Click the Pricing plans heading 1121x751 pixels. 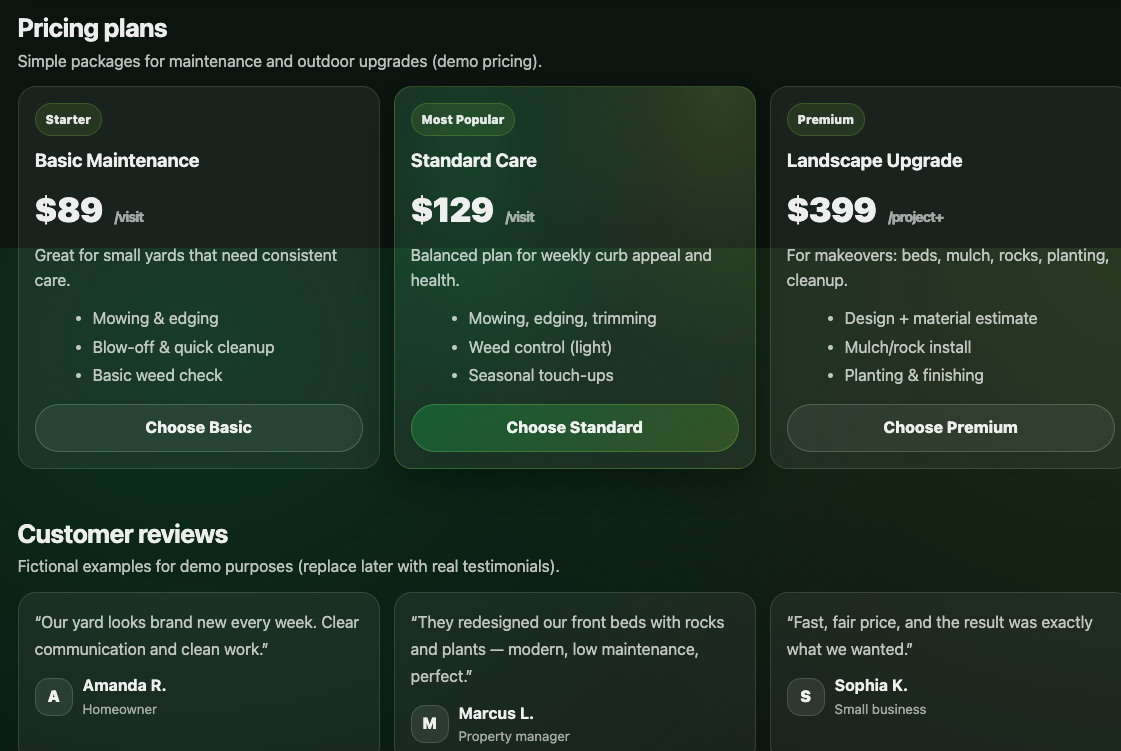(x=92, y=28)
